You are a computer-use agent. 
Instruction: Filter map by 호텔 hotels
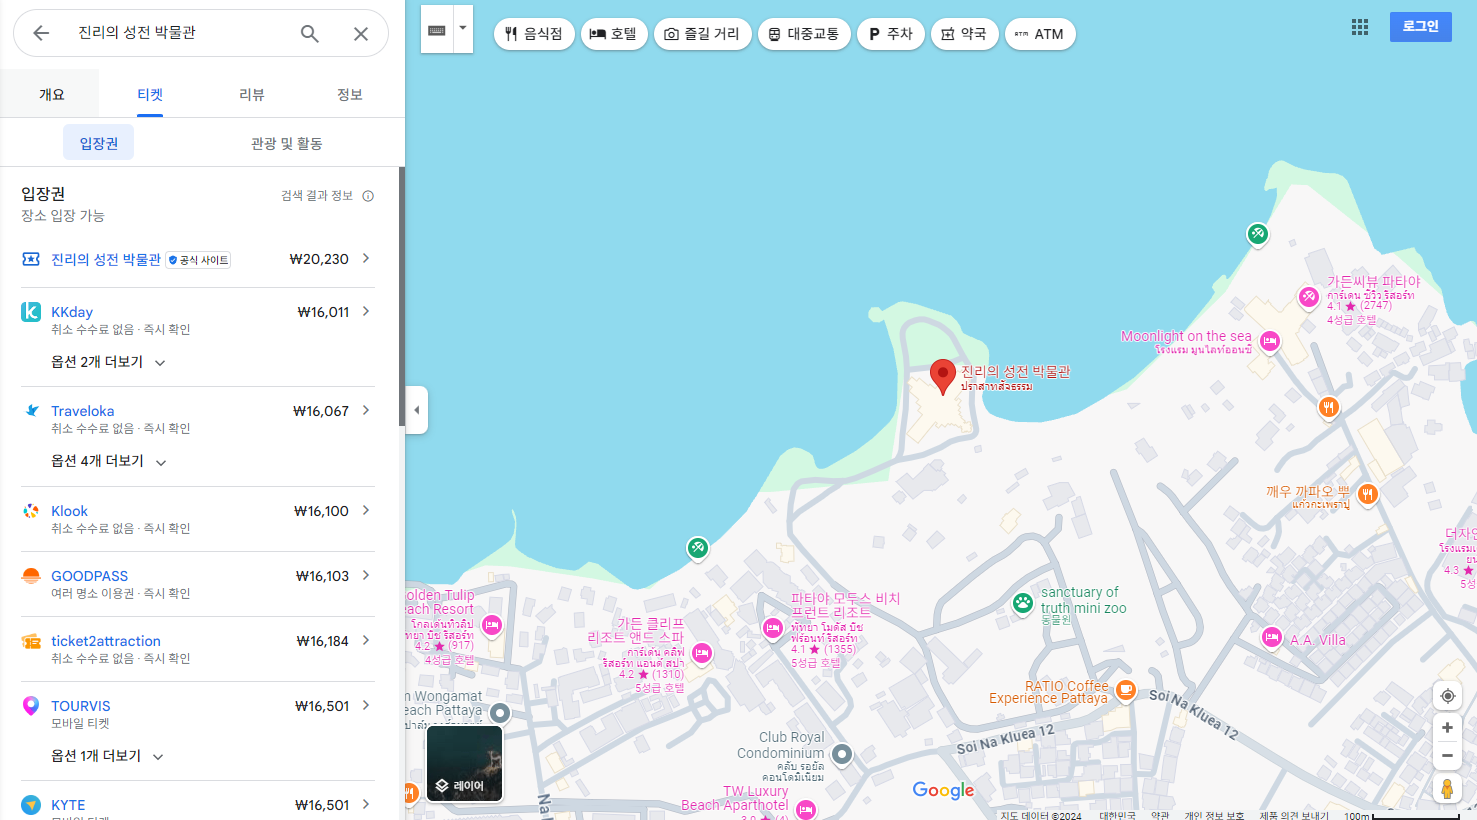click(614, 34)
